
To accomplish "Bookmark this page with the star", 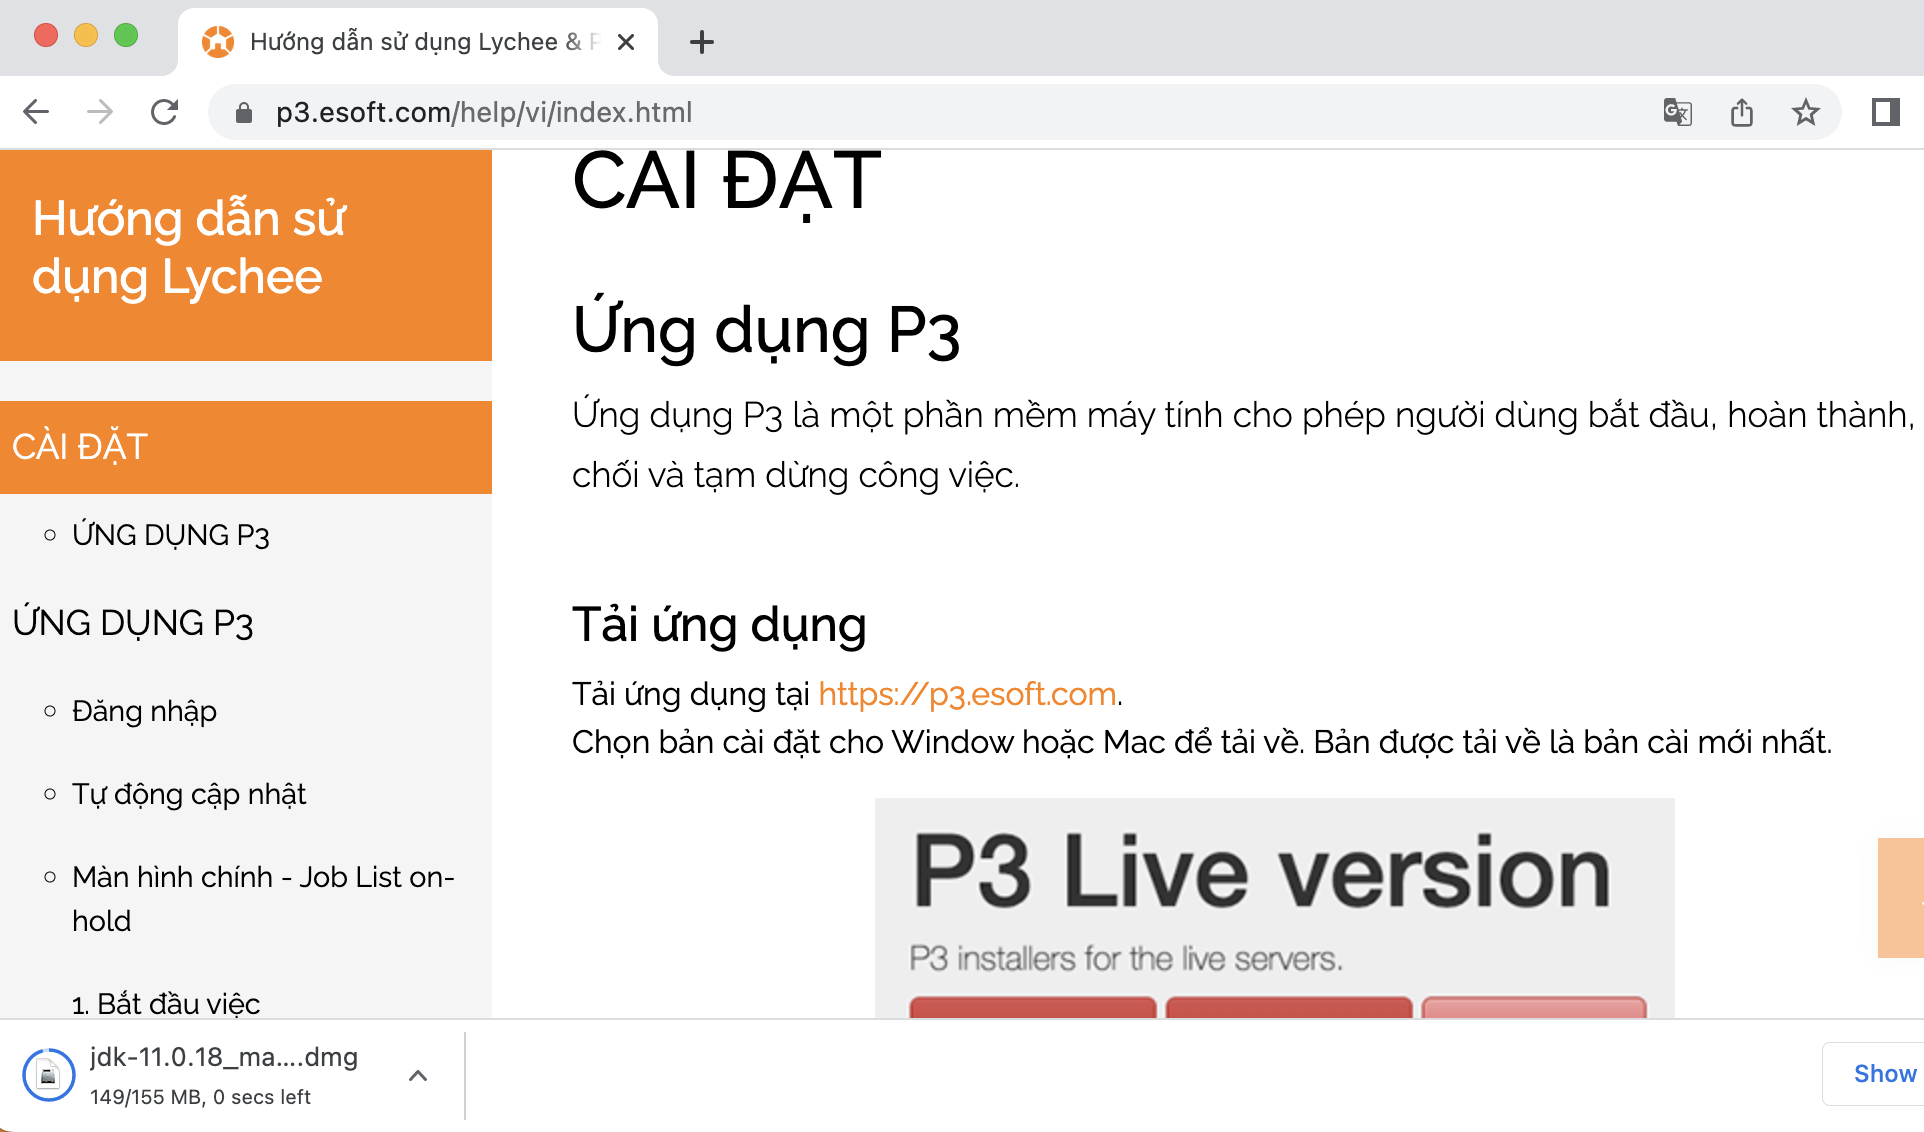I will [x=1806, y=112].
